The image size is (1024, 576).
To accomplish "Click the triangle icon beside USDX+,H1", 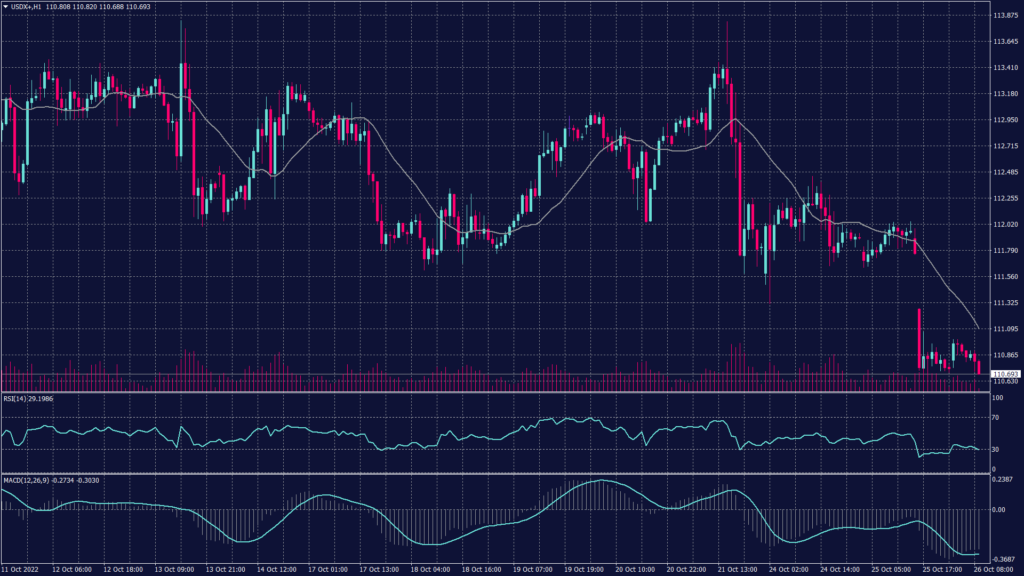I will pyautogui.click(x=6, y=7).
